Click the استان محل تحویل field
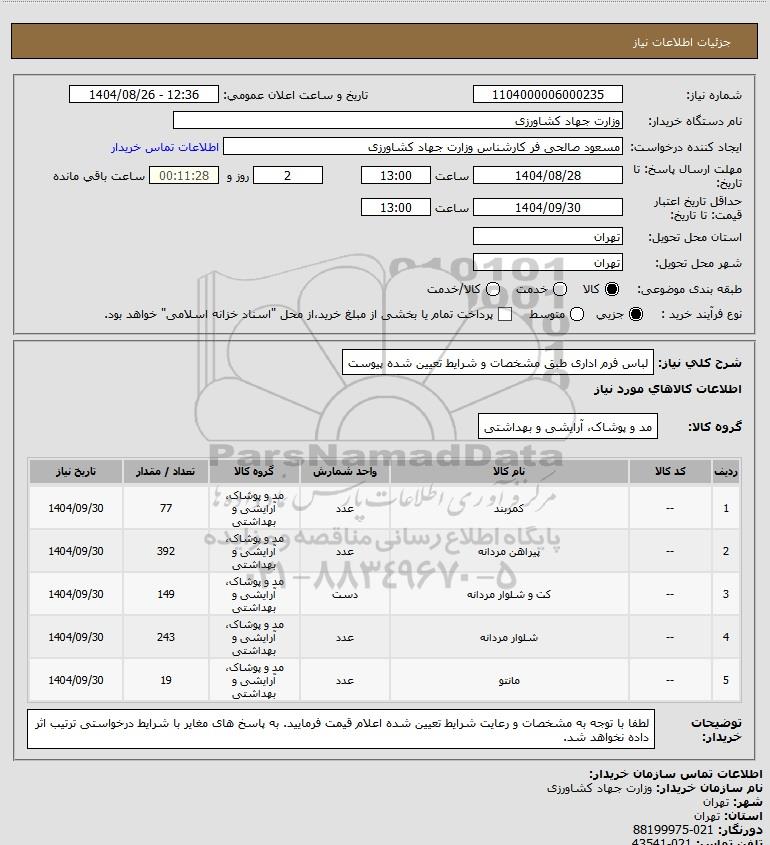 click(x=548, y=237)
